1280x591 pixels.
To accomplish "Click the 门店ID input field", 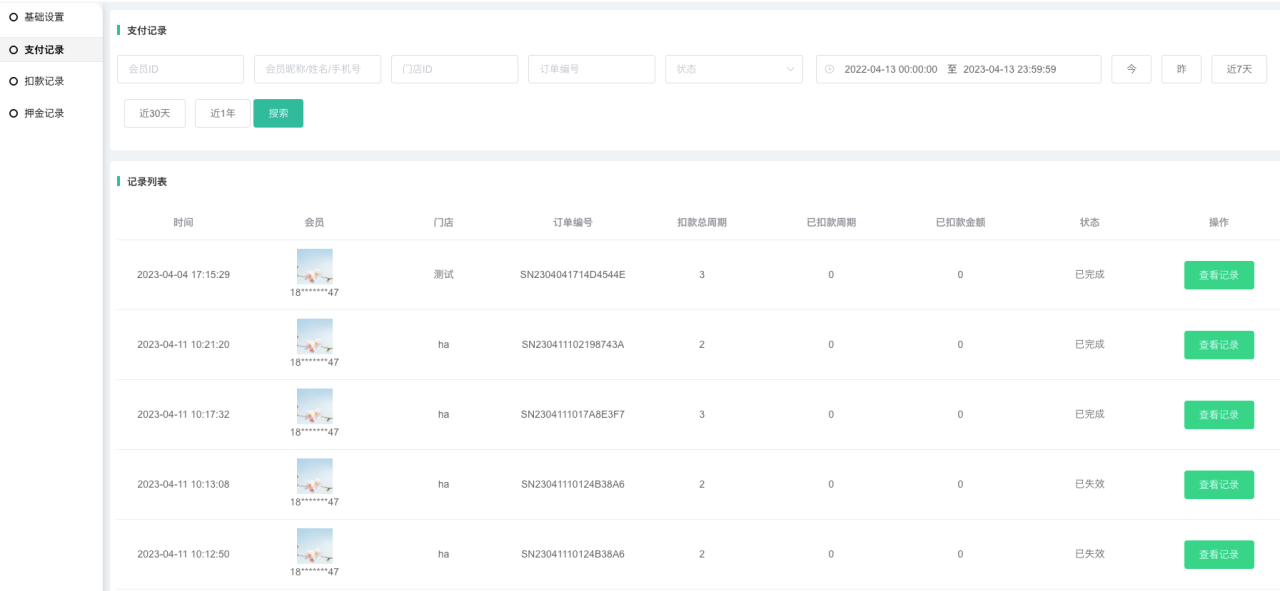I will tap(454, 69).
